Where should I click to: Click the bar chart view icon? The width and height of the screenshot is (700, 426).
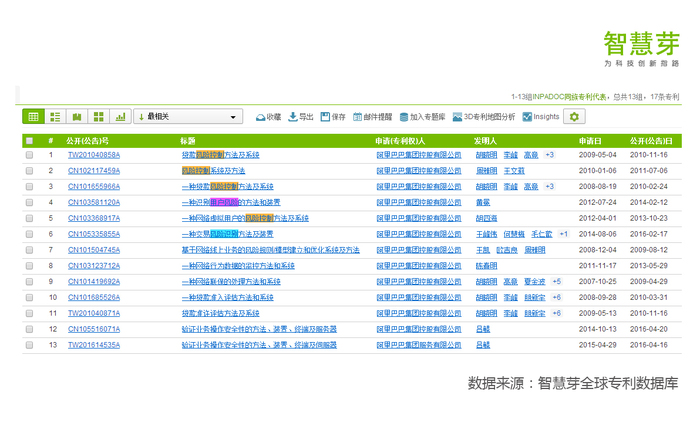121,117
